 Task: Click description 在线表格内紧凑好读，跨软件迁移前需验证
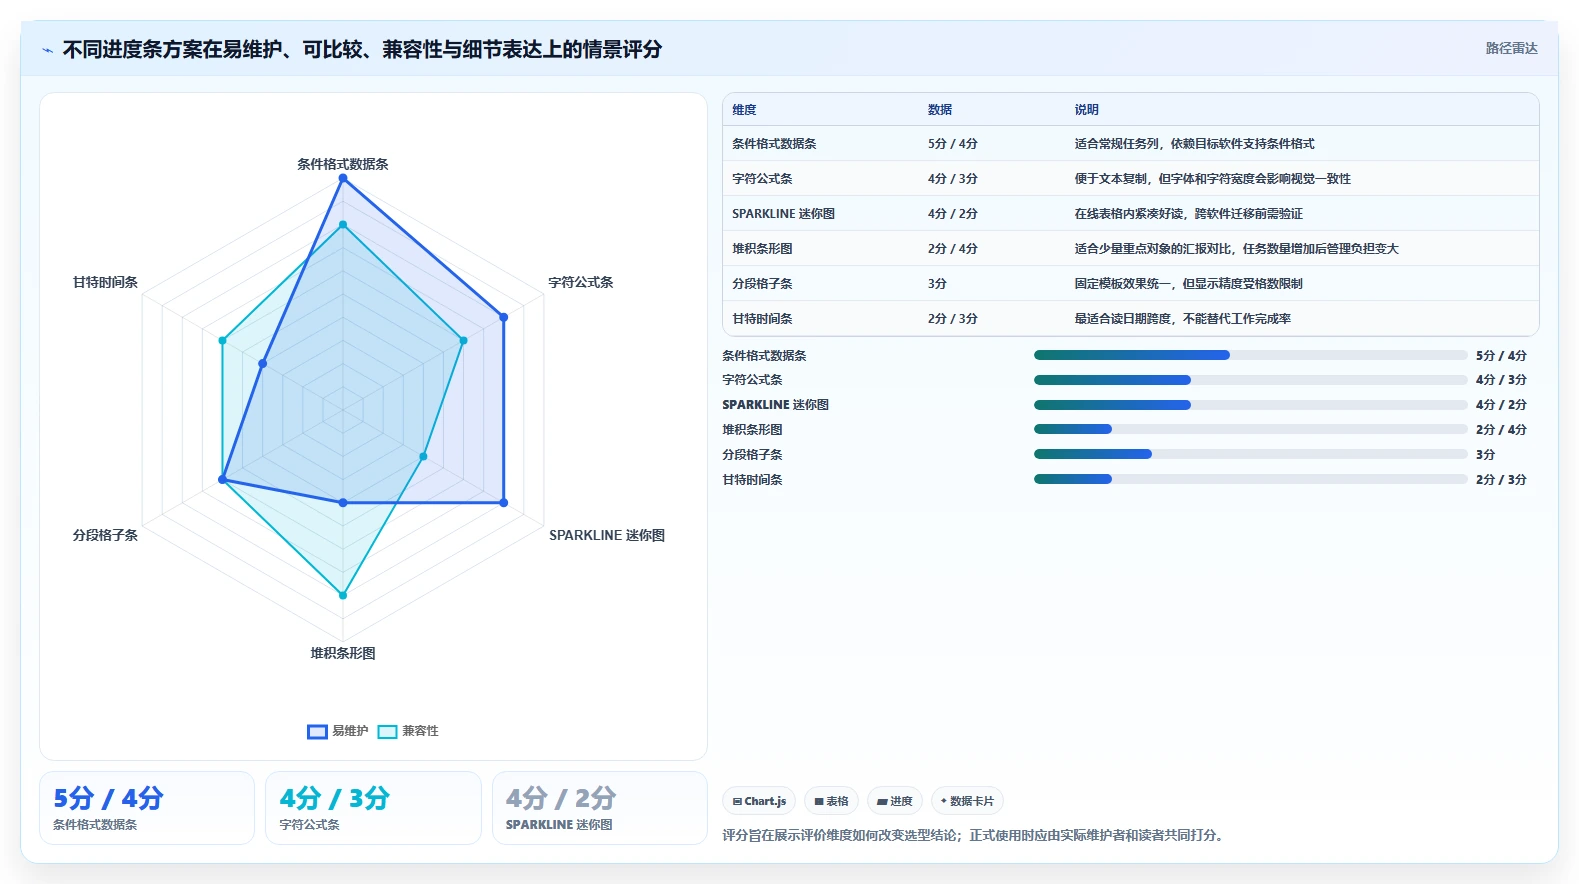(1189, 214)
